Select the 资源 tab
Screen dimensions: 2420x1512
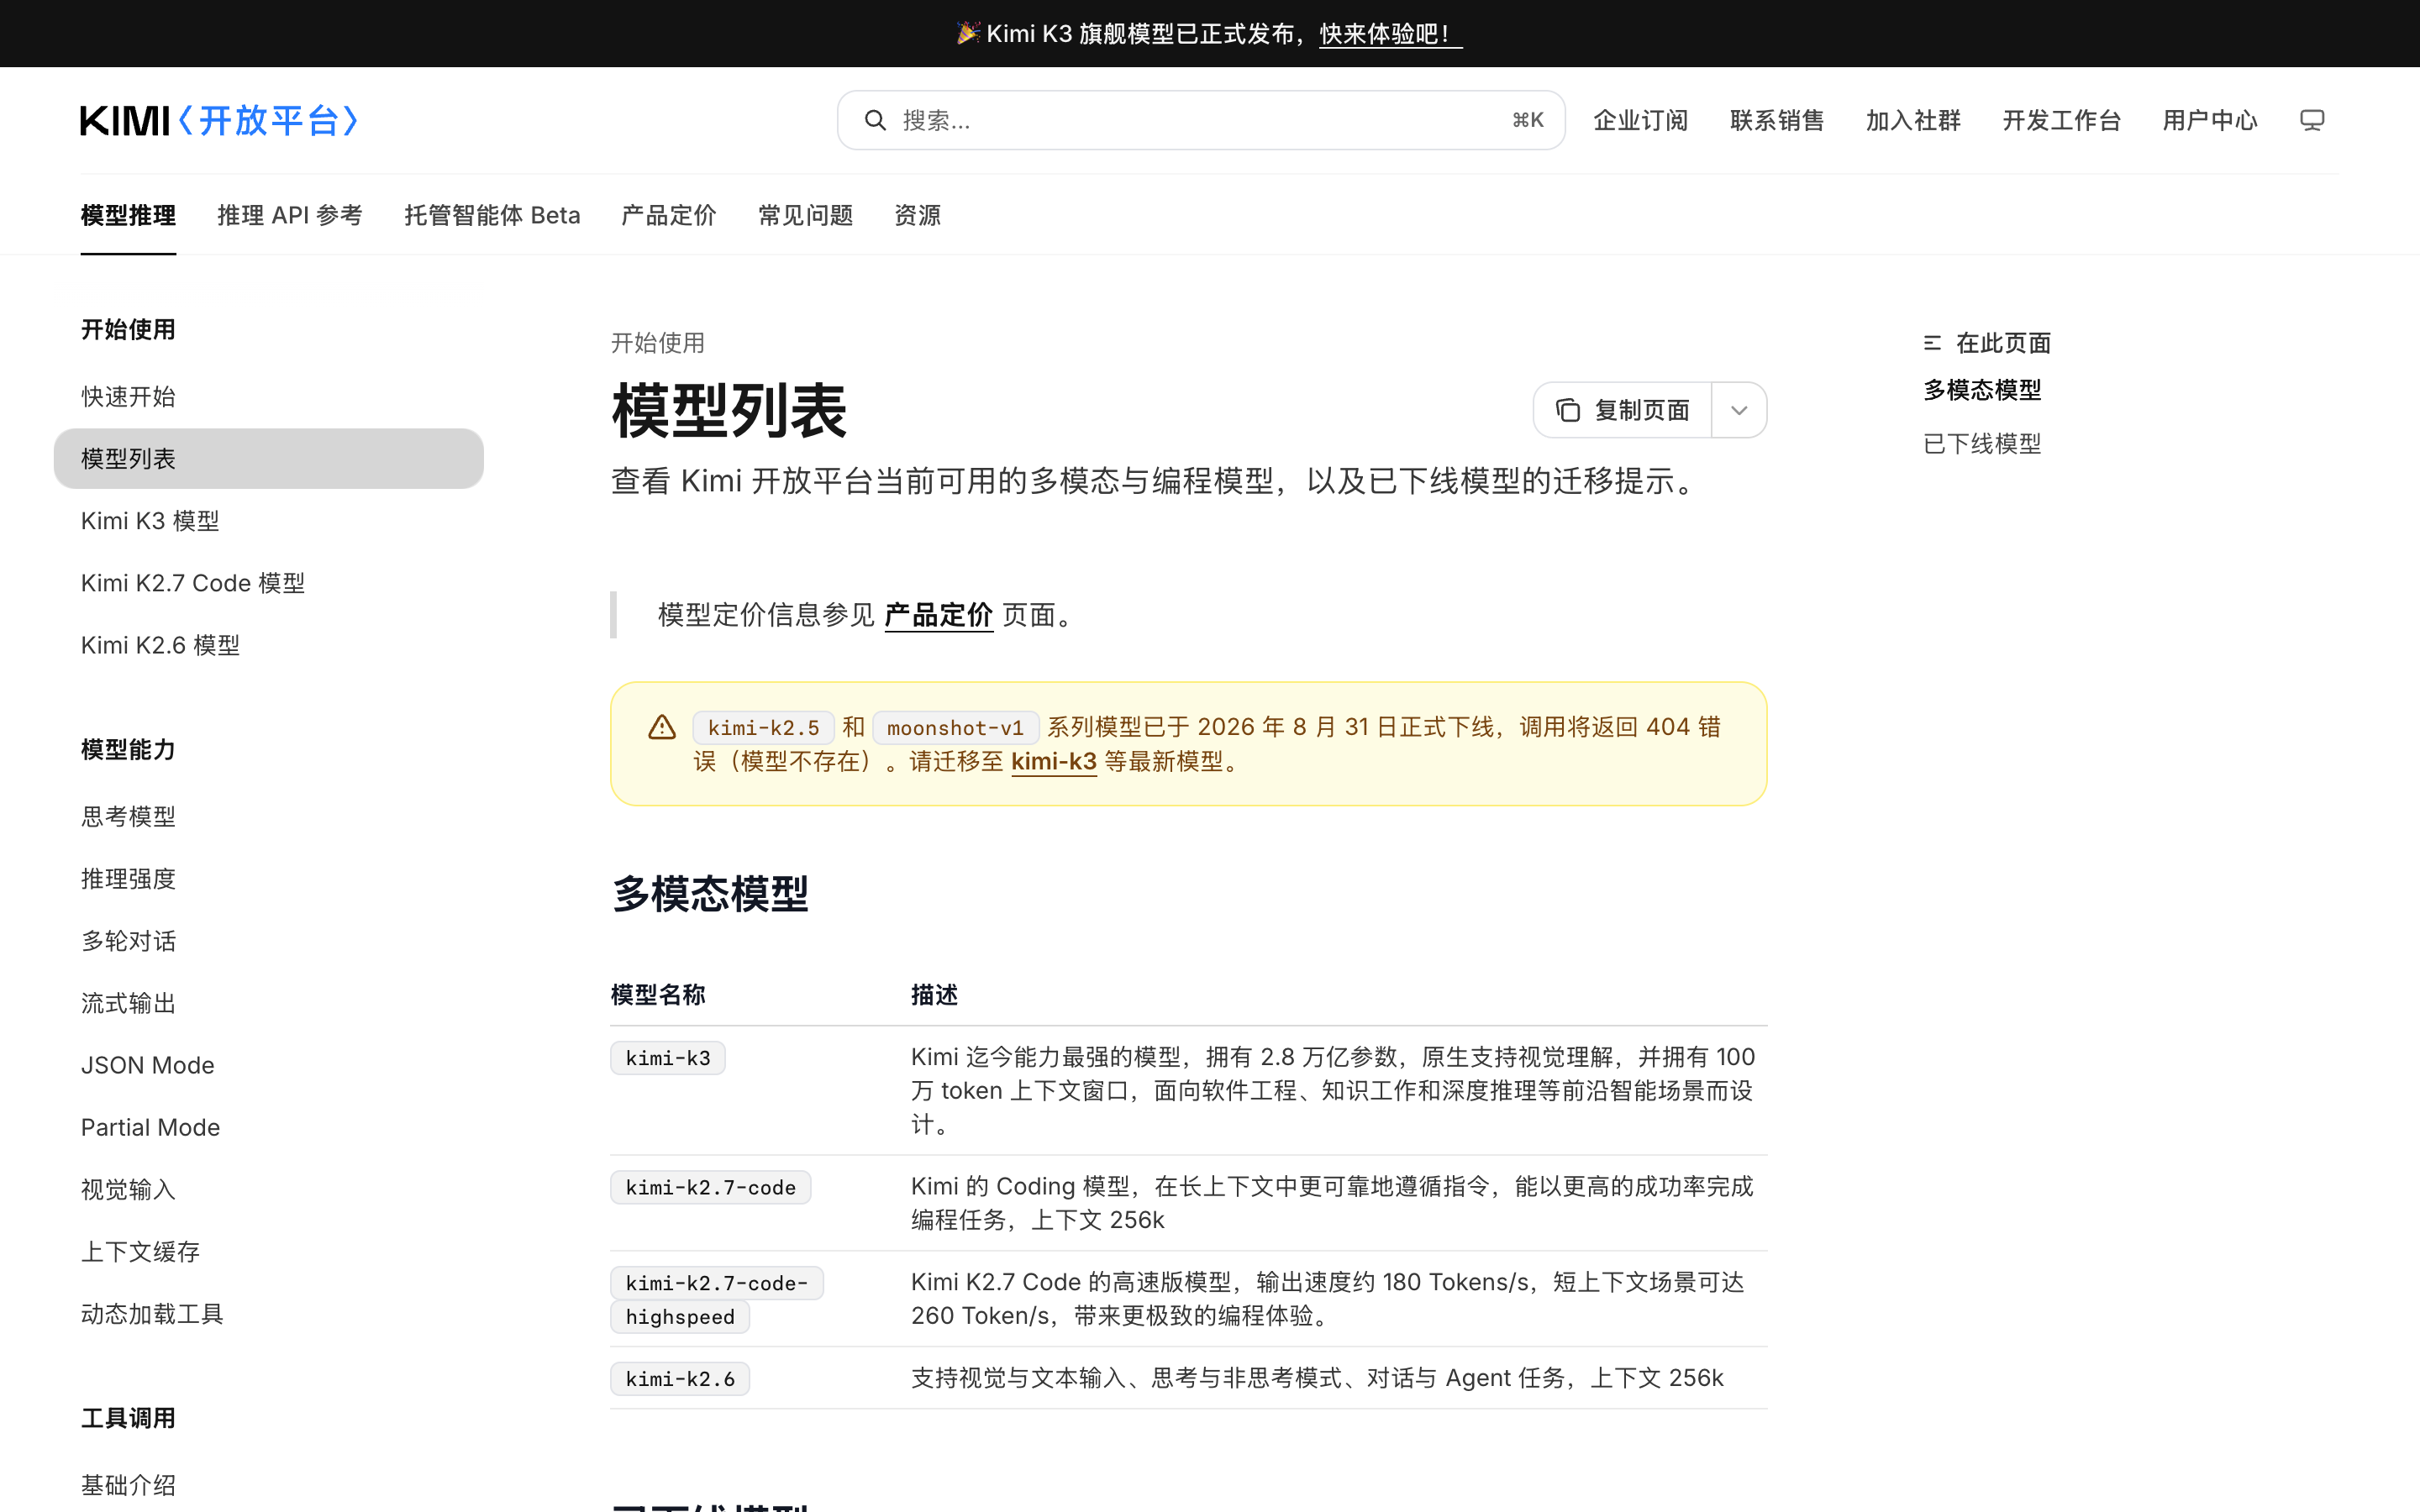pos(917,215)
